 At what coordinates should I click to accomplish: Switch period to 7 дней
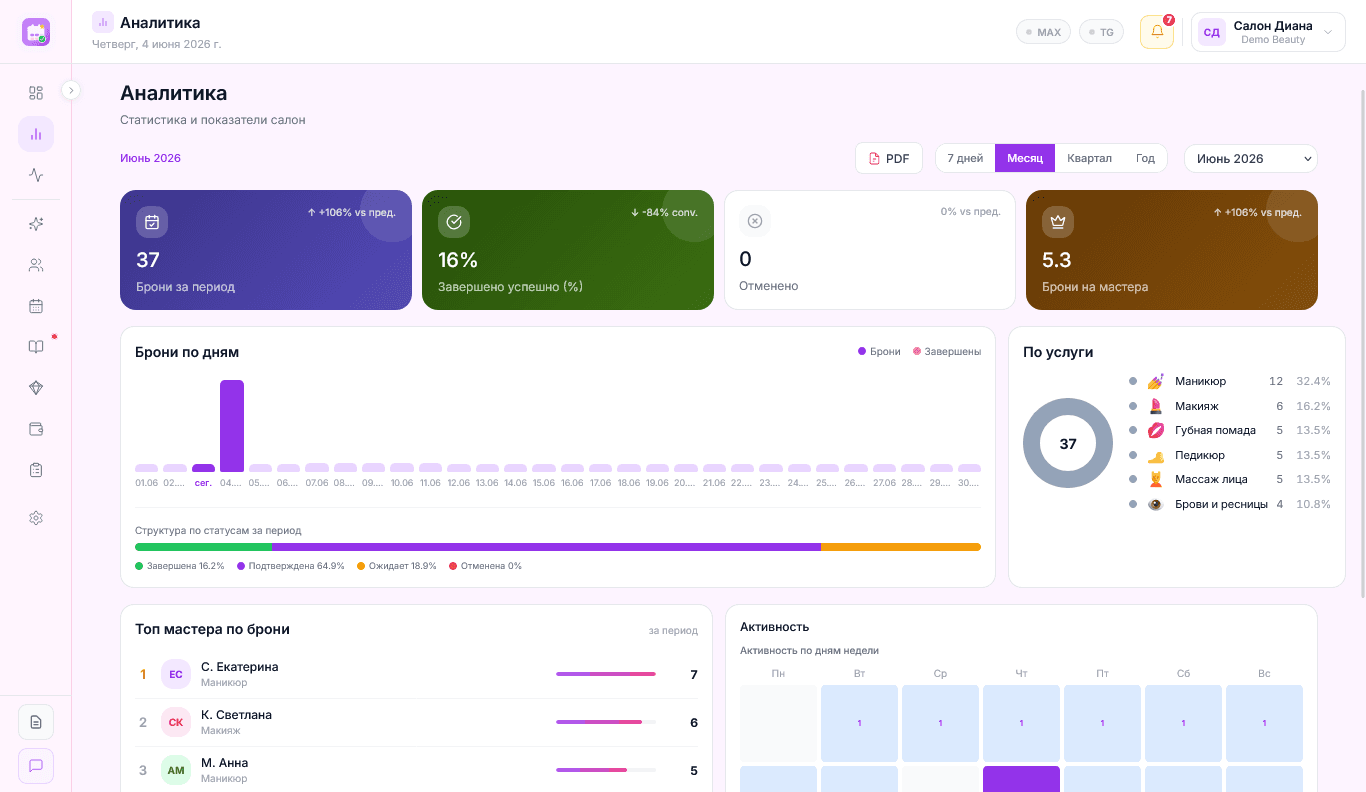tap(965, 158)
